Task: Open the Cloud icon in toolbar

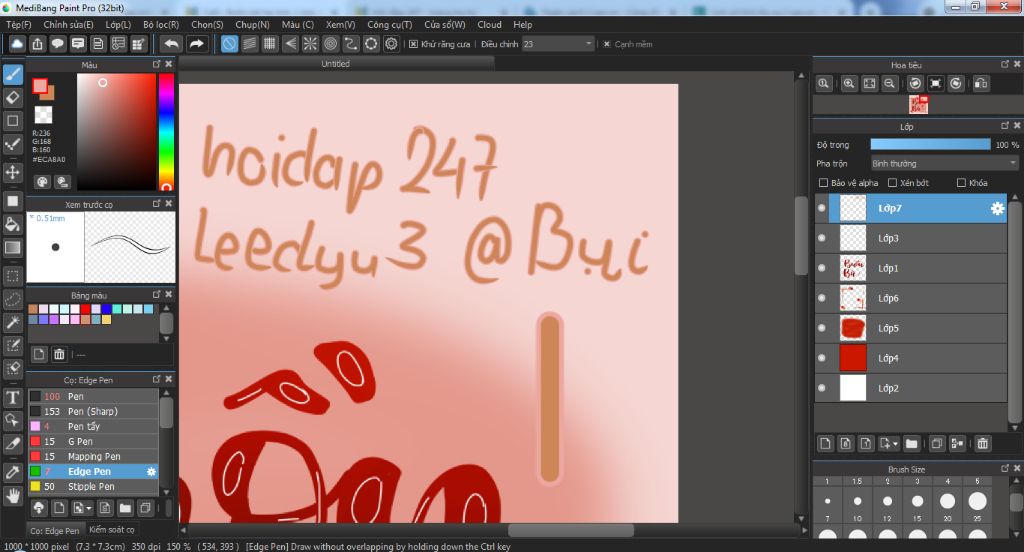Action: (x=17, y=44)
